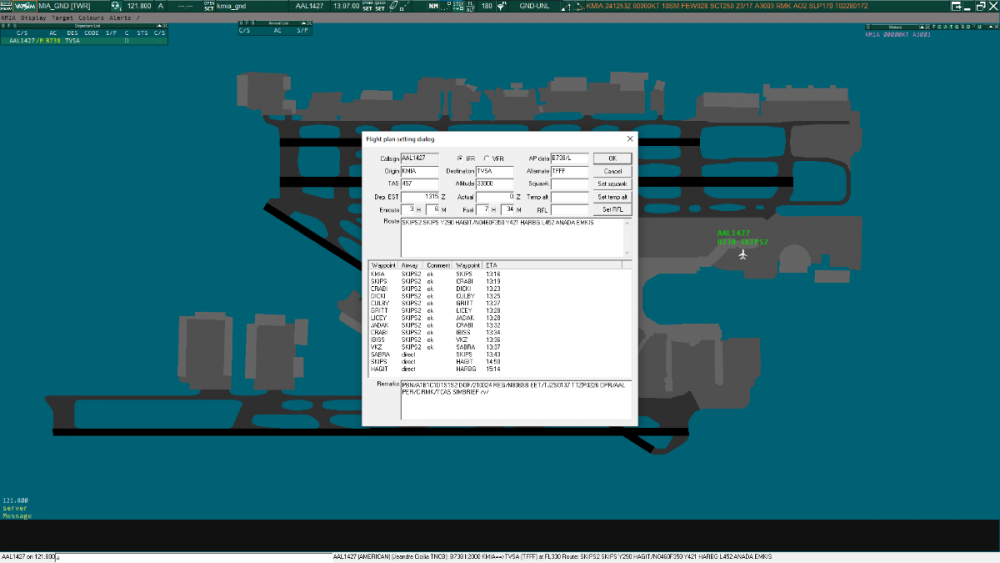Click the runway selector icon beside GND-UNL
1000x563 pixels.
click(x=566, y=6)
